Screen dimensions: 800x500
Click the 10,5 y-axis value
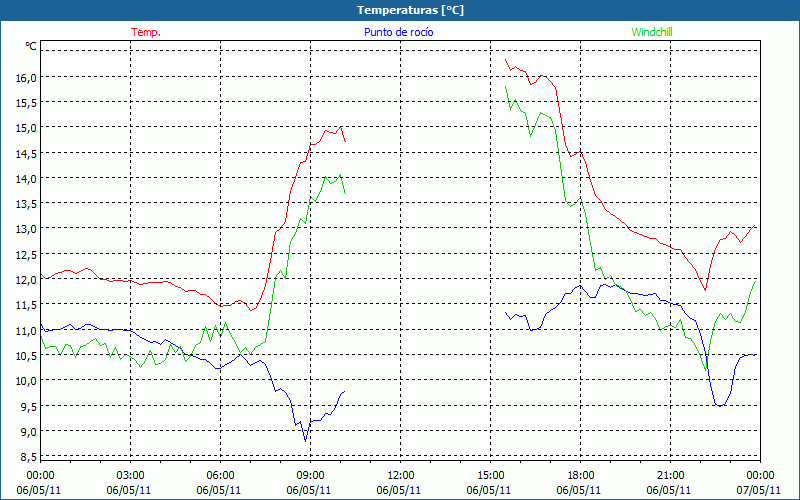[x=27, y=355]
